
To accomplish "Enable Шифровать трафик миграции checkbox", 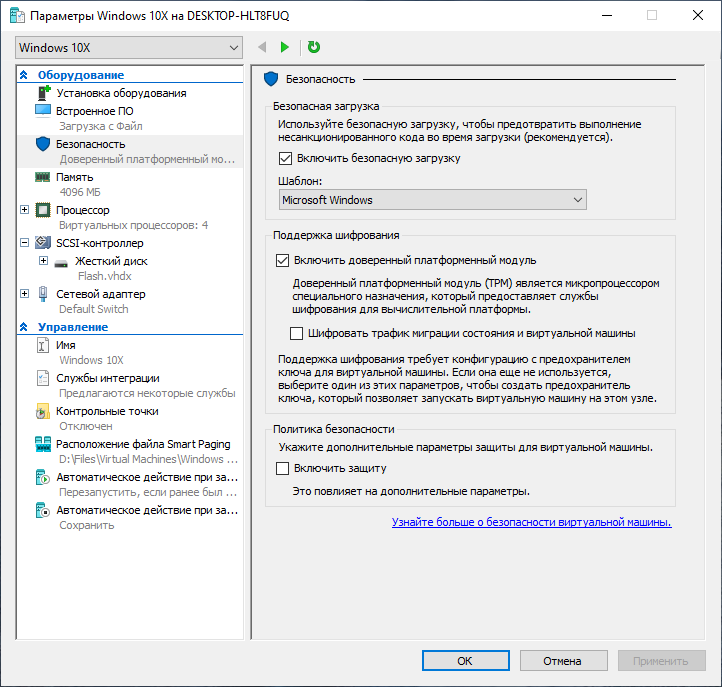I will click(297, 333).
